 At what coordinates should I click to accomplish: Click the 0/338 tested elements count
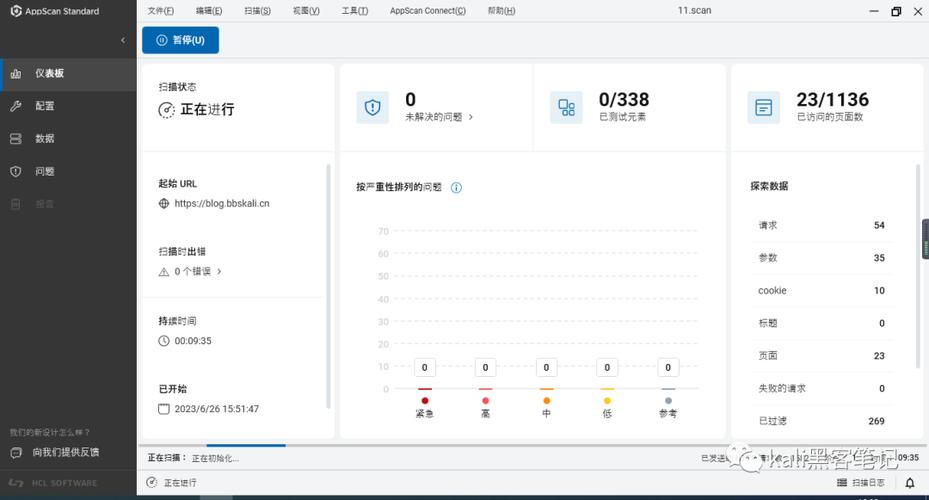click(624, 100)
